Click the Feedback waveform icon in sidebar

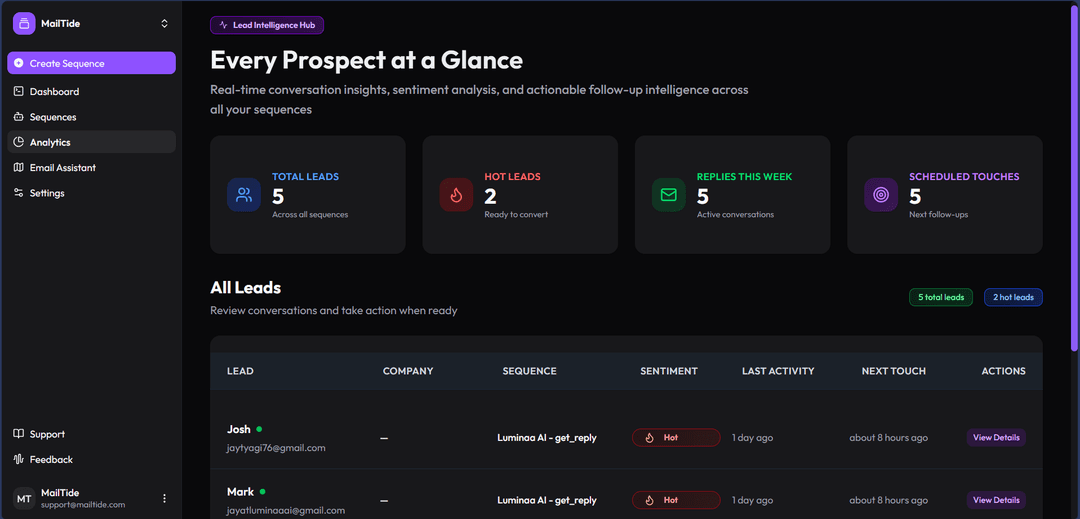(x=19, y=460)
